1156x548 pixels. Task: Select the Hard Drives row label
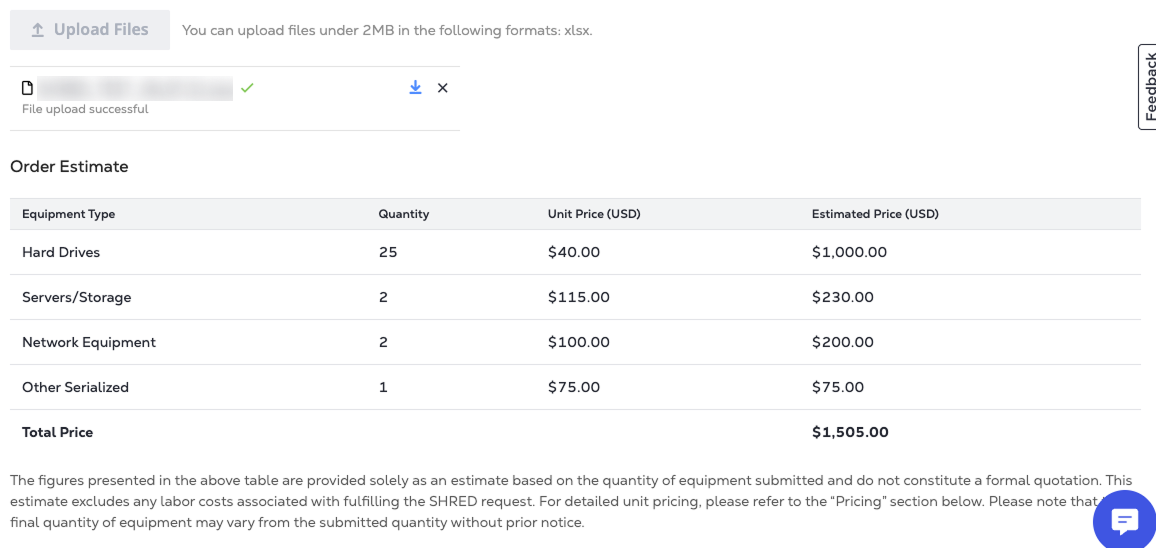pos(61,252)
